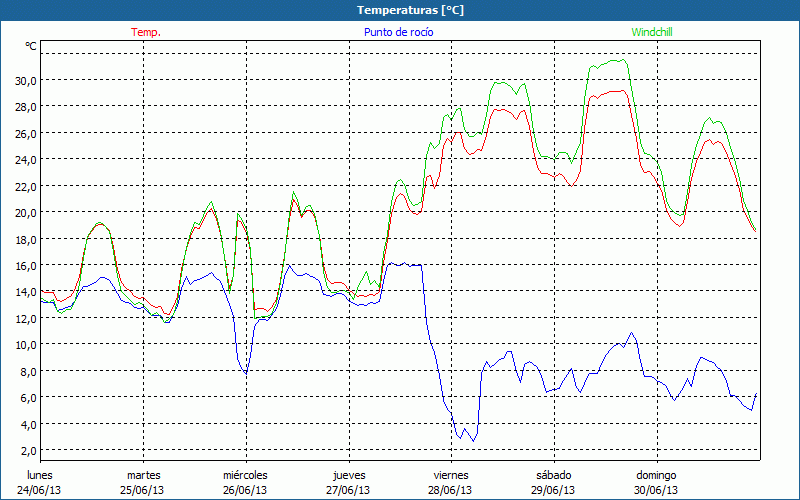Screen dimensions: 800x500
Task: Select the jueves 27/06/13 date label
Action: 348,482
